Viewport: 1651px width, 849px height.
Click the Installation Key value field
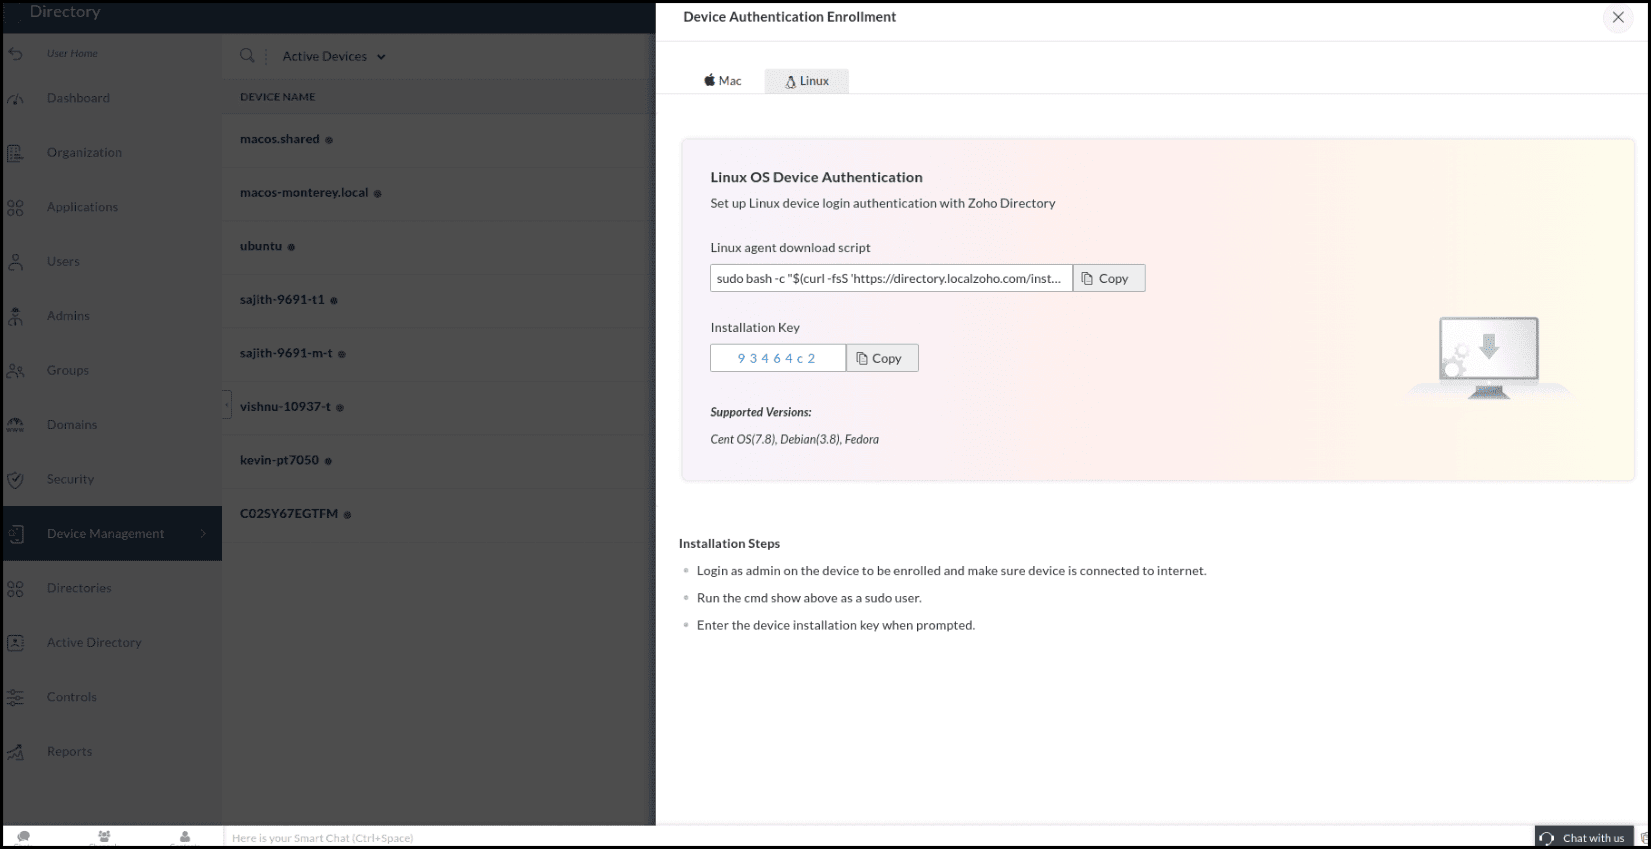(778, 358)
